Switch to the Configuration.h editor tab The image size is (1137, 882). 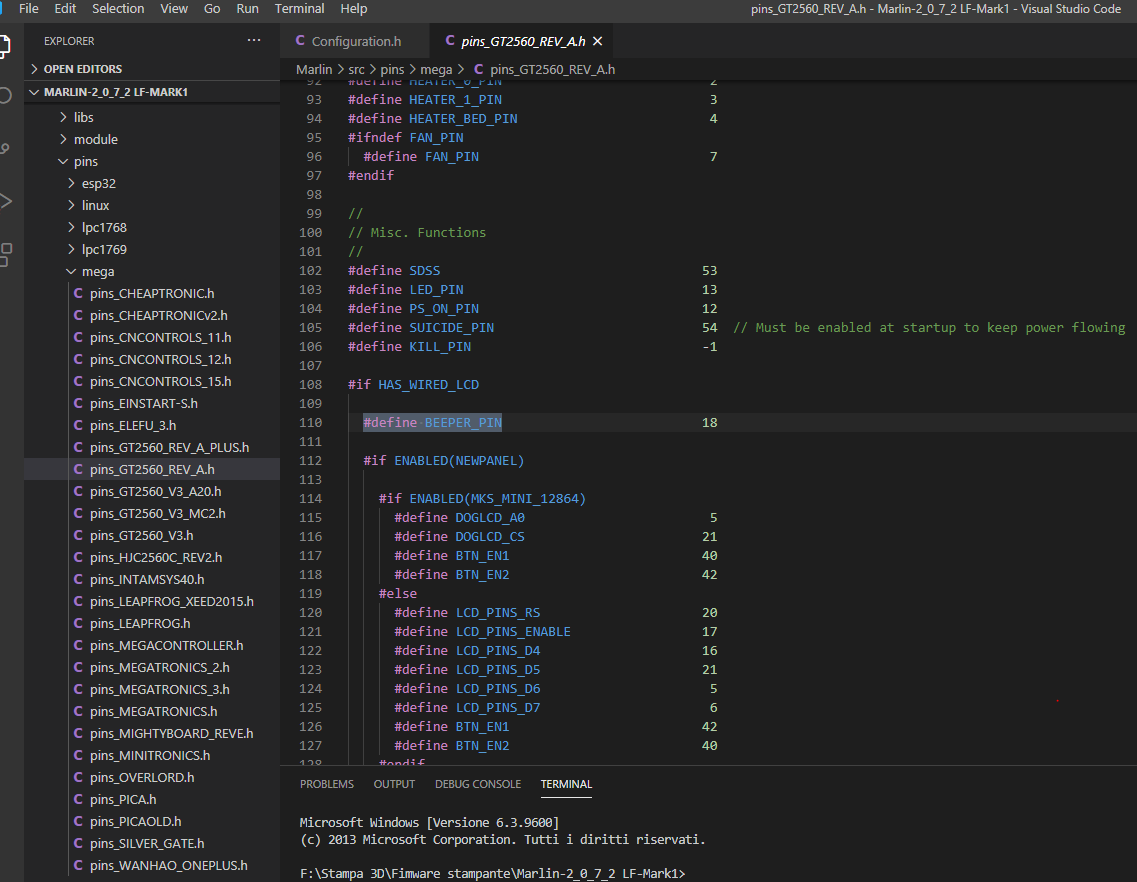[355, 41]
